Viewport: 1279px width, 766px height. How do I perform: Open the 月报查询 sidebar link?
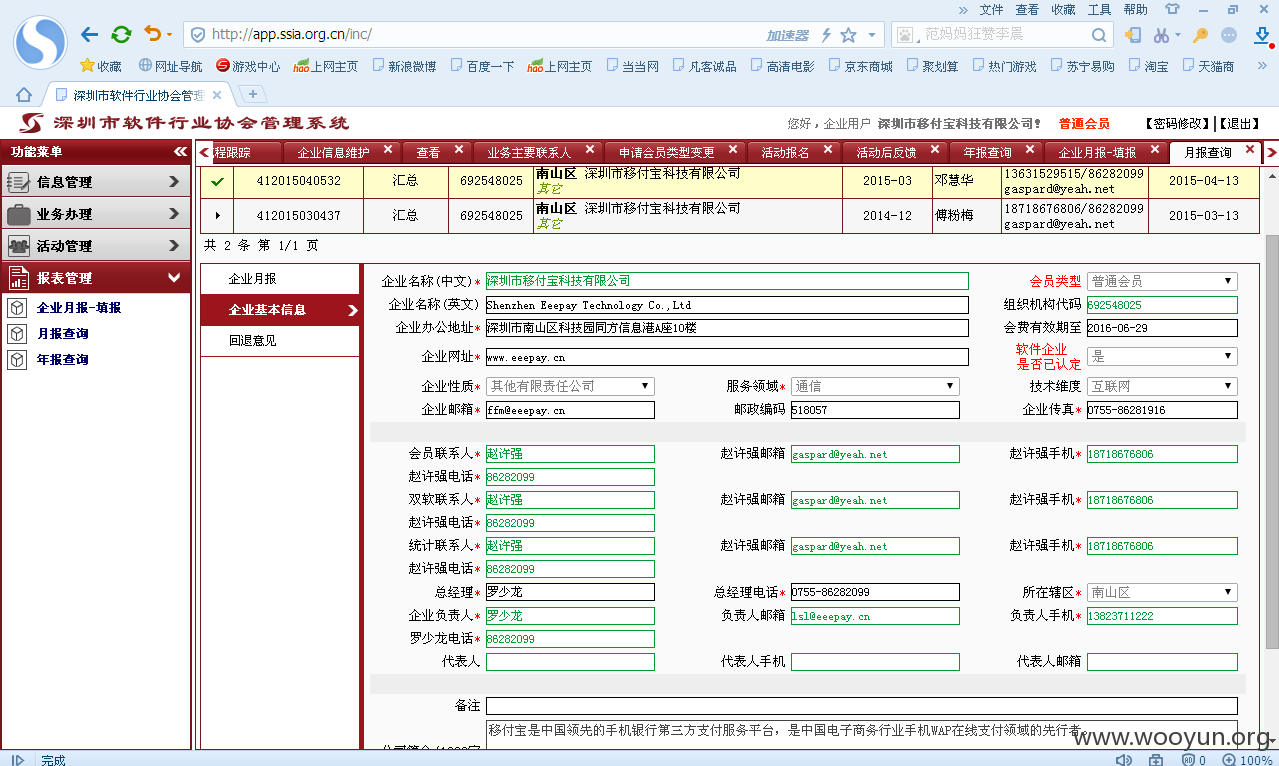pos(63,334)
